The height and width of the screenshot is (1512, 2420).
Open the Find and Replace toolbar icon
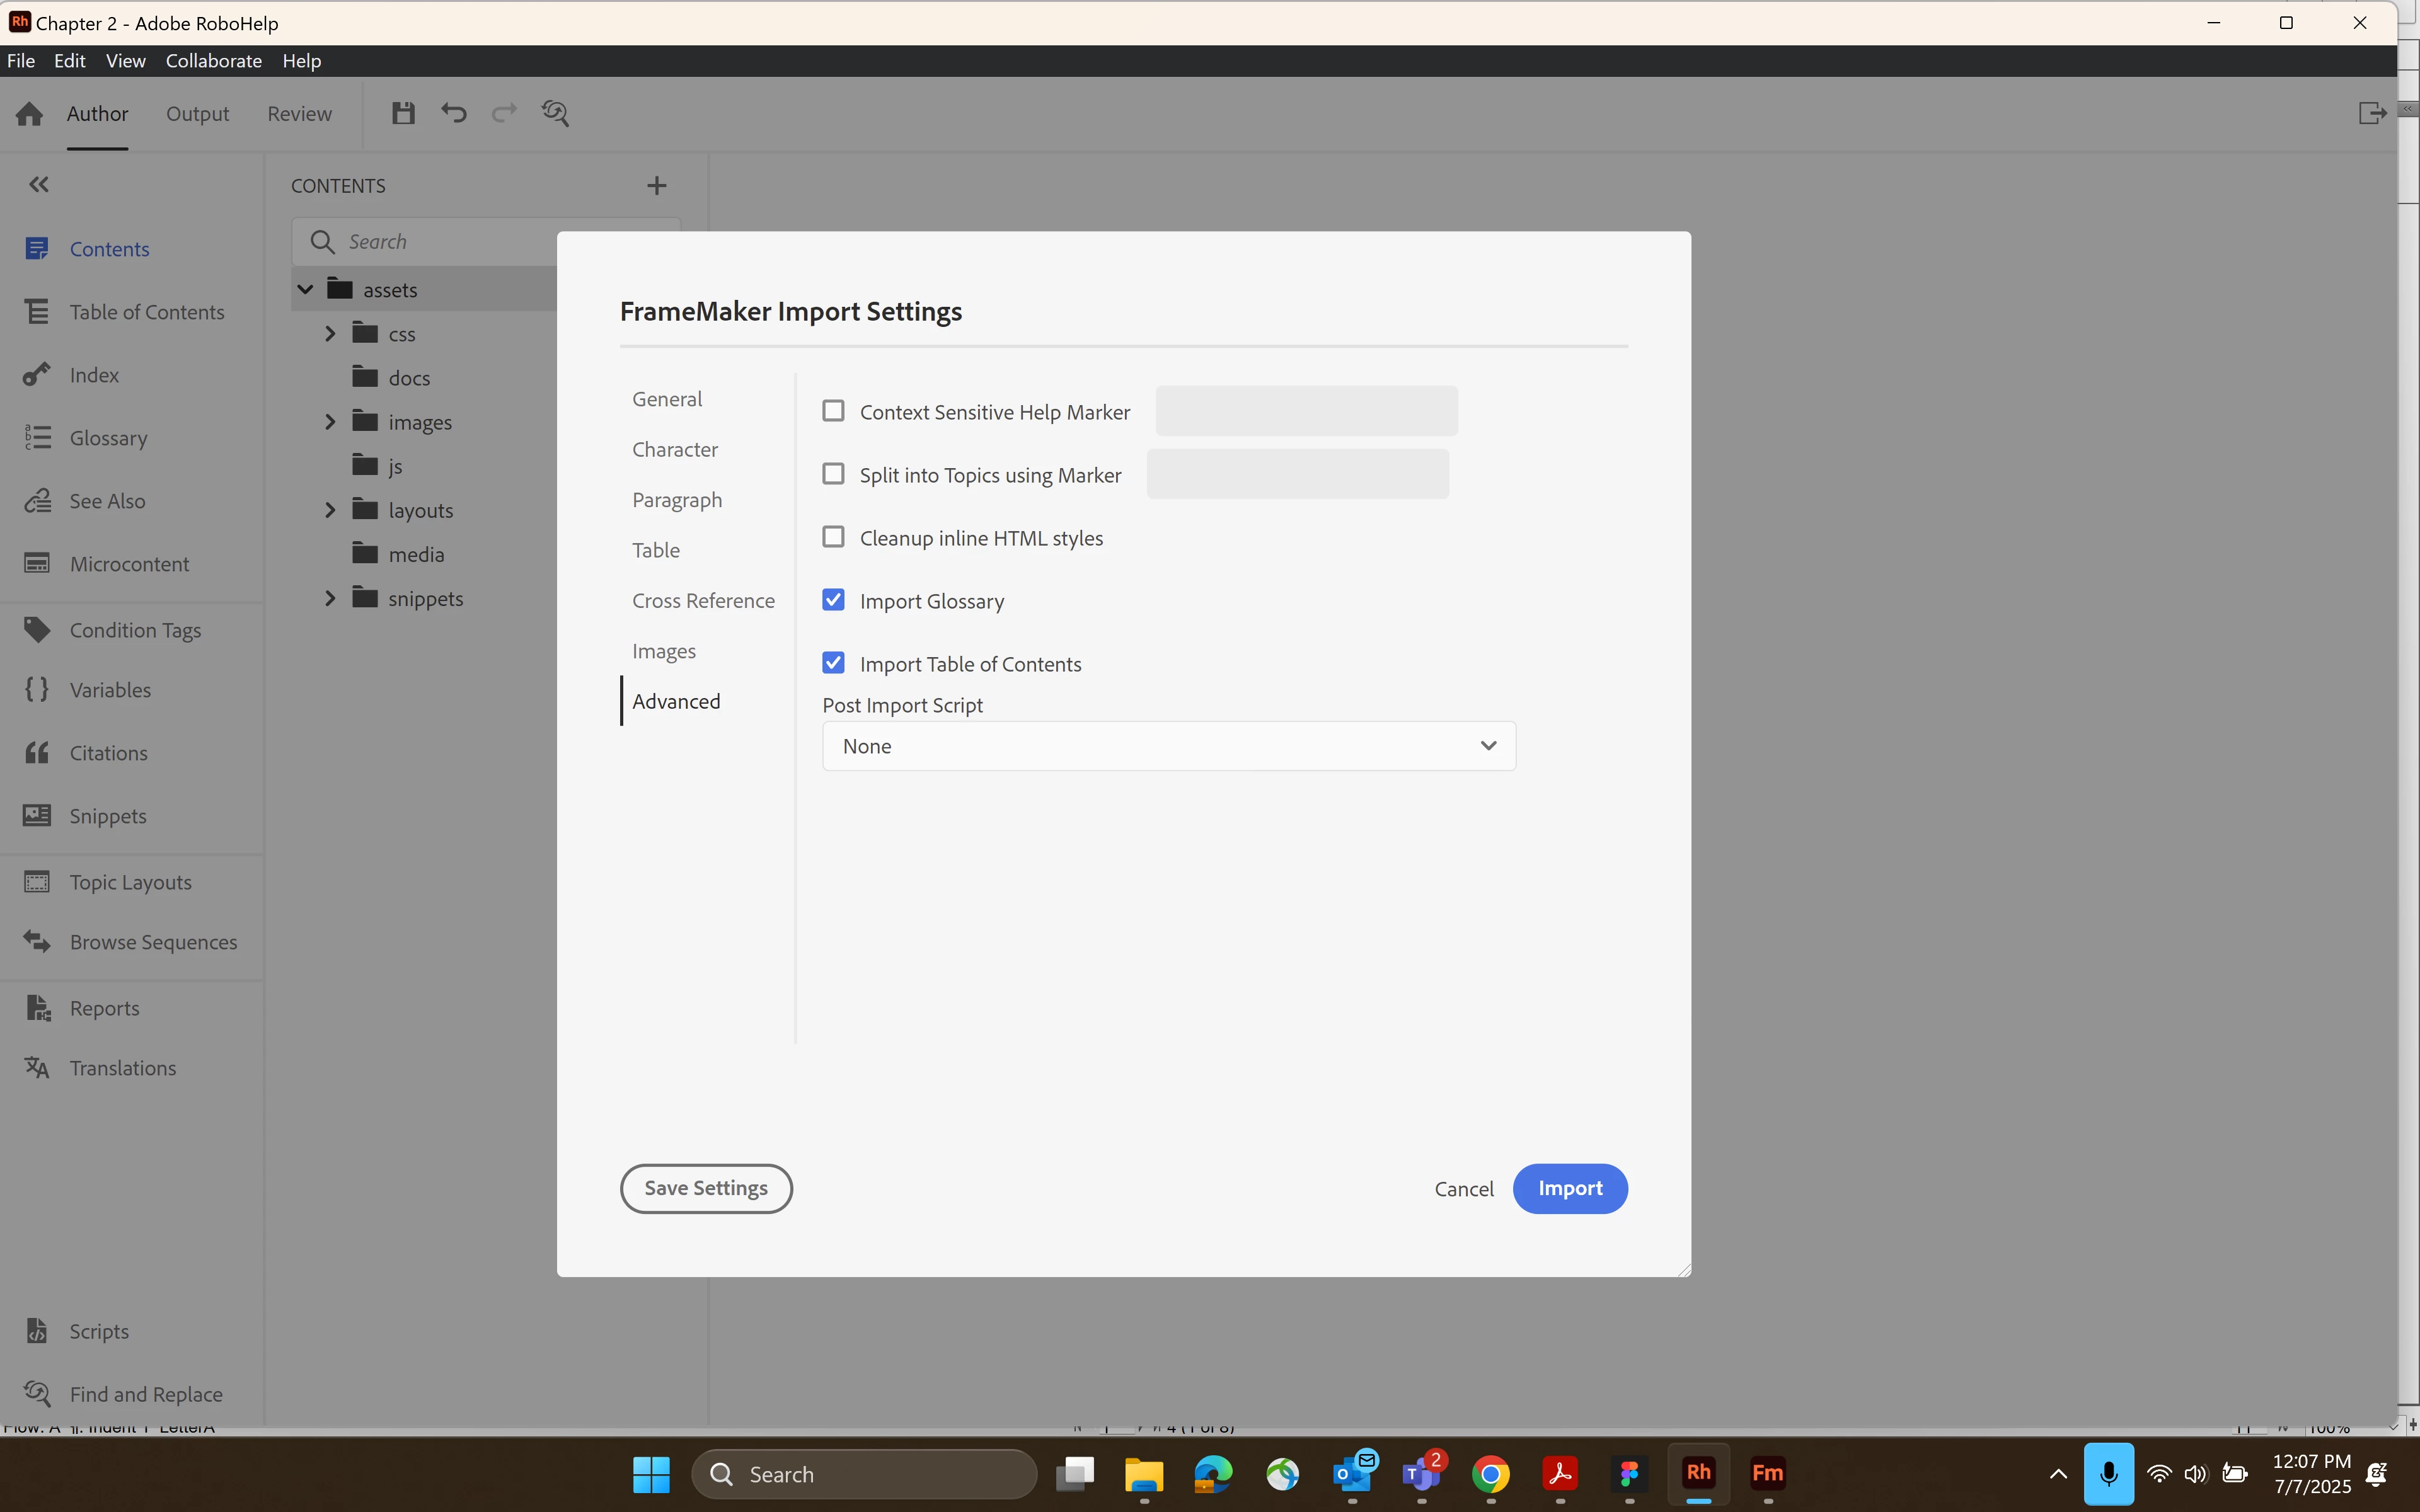pyautogui.click(x=556, y=113)
